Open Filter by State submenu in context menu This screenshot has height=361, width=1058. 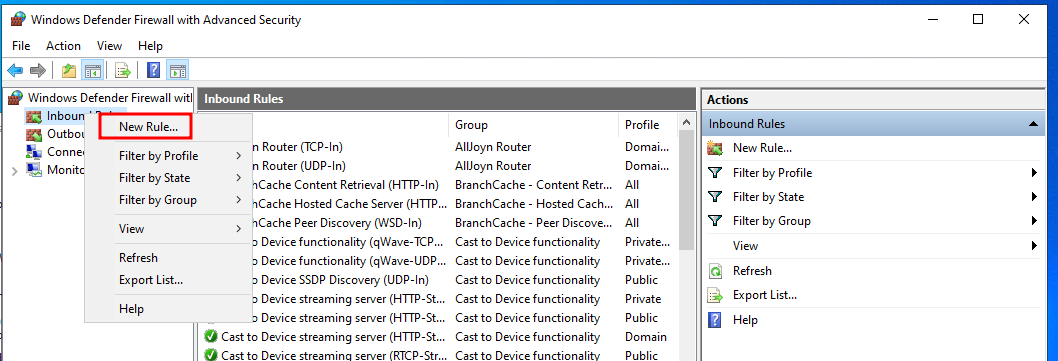pos(168,178)
